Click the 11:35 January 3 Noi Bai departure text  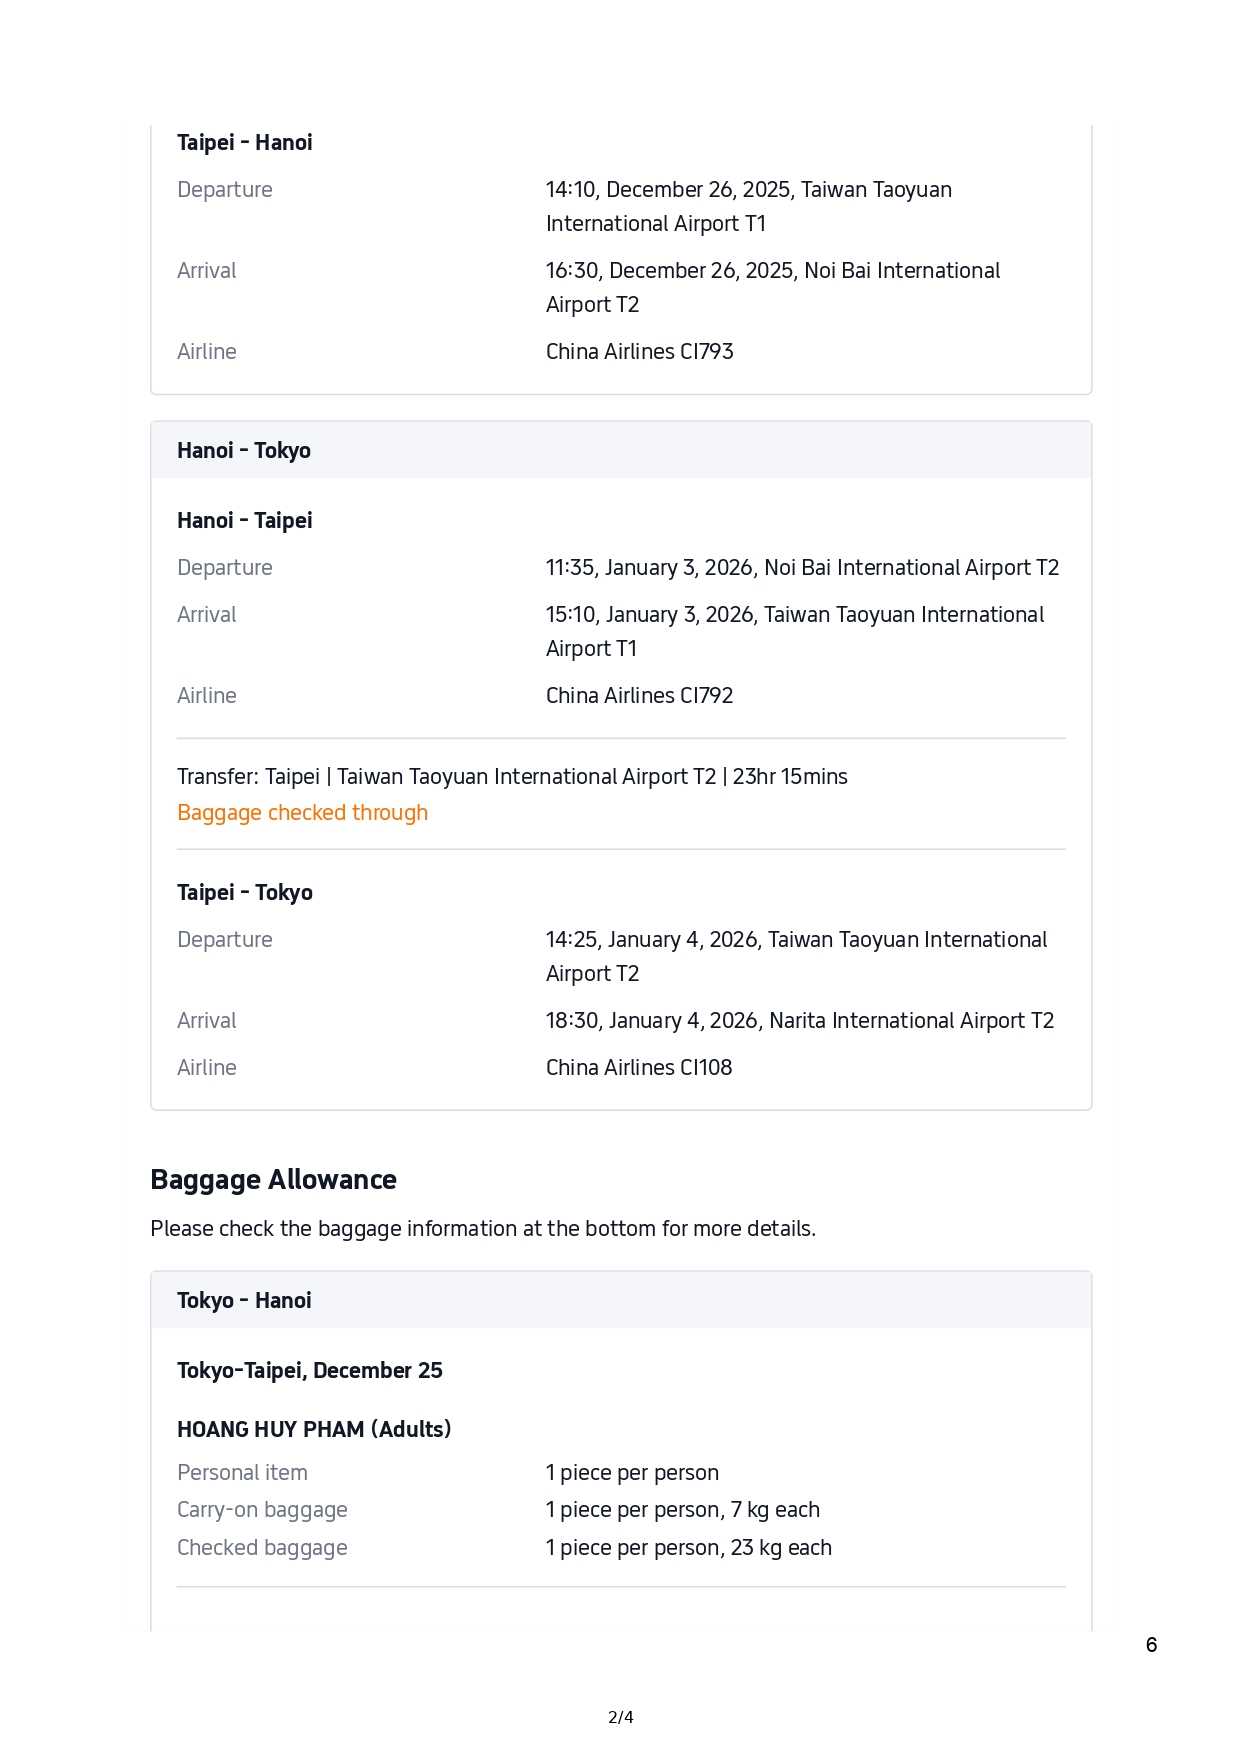coord(801,568)
